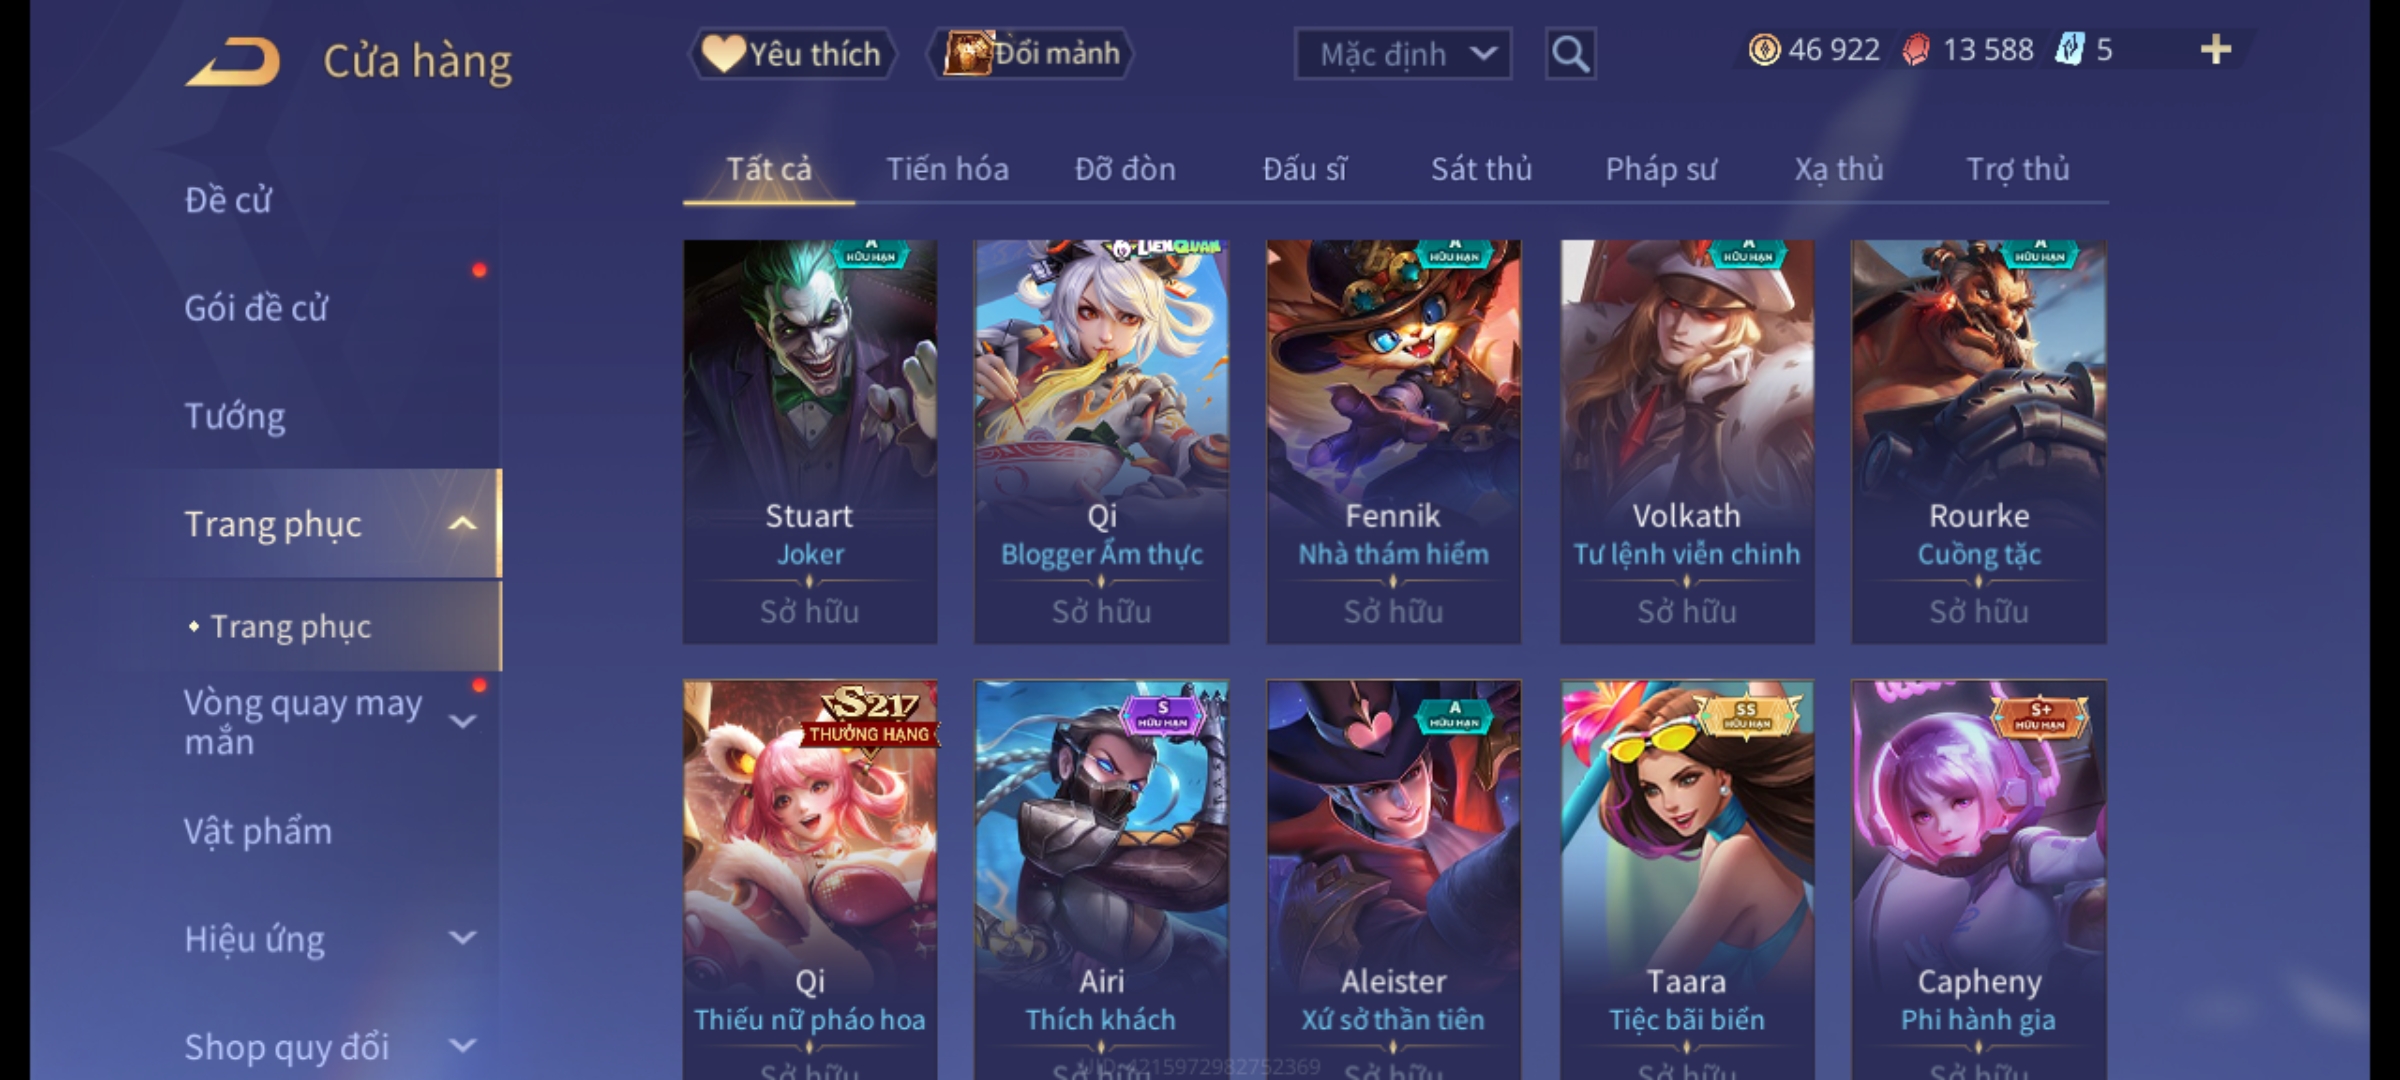
Task: Open Tướng in the sidebar
Action: click(235, 416)
